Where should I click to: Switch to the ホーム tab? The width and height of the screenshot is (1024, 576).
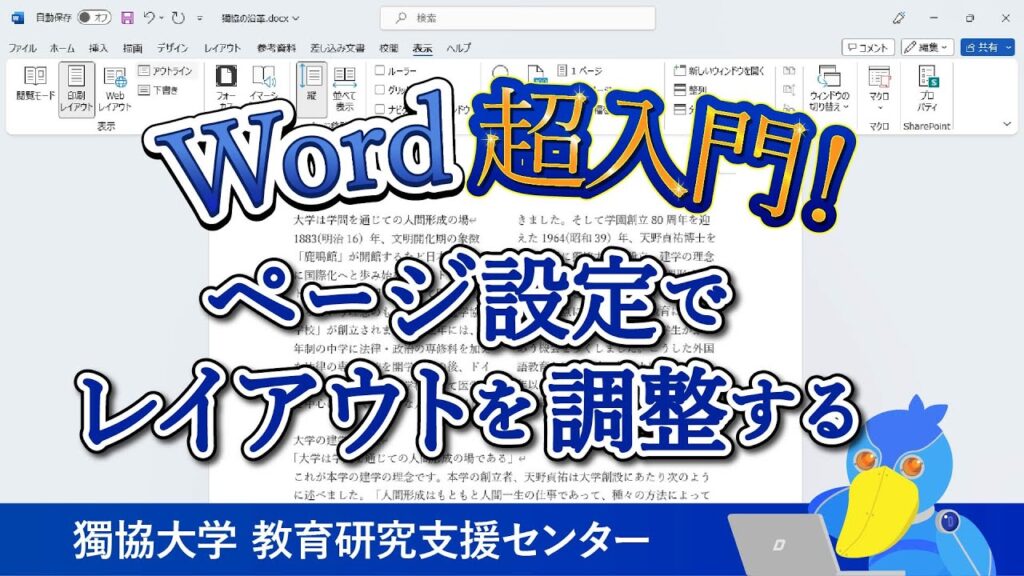(62, 48)
